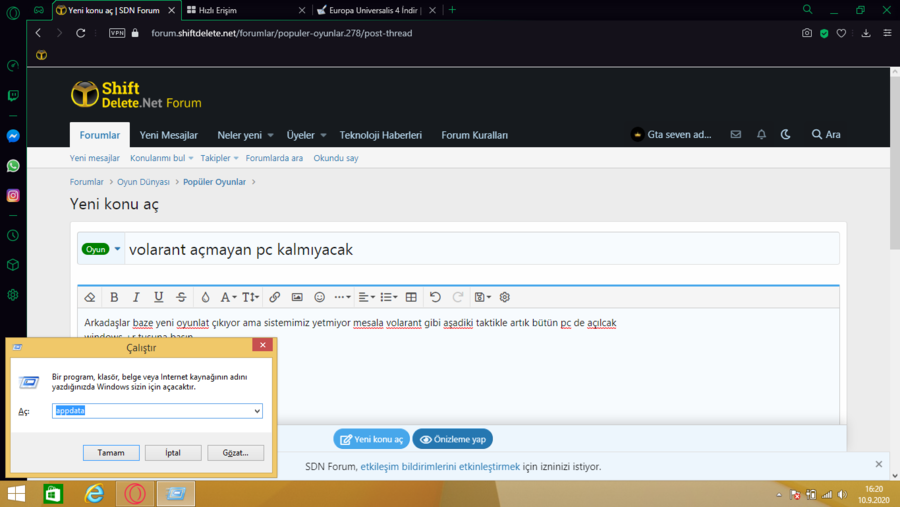Click the Önizleme yap preview button
This screenshot has width=900, height=507.
point(452,439)
